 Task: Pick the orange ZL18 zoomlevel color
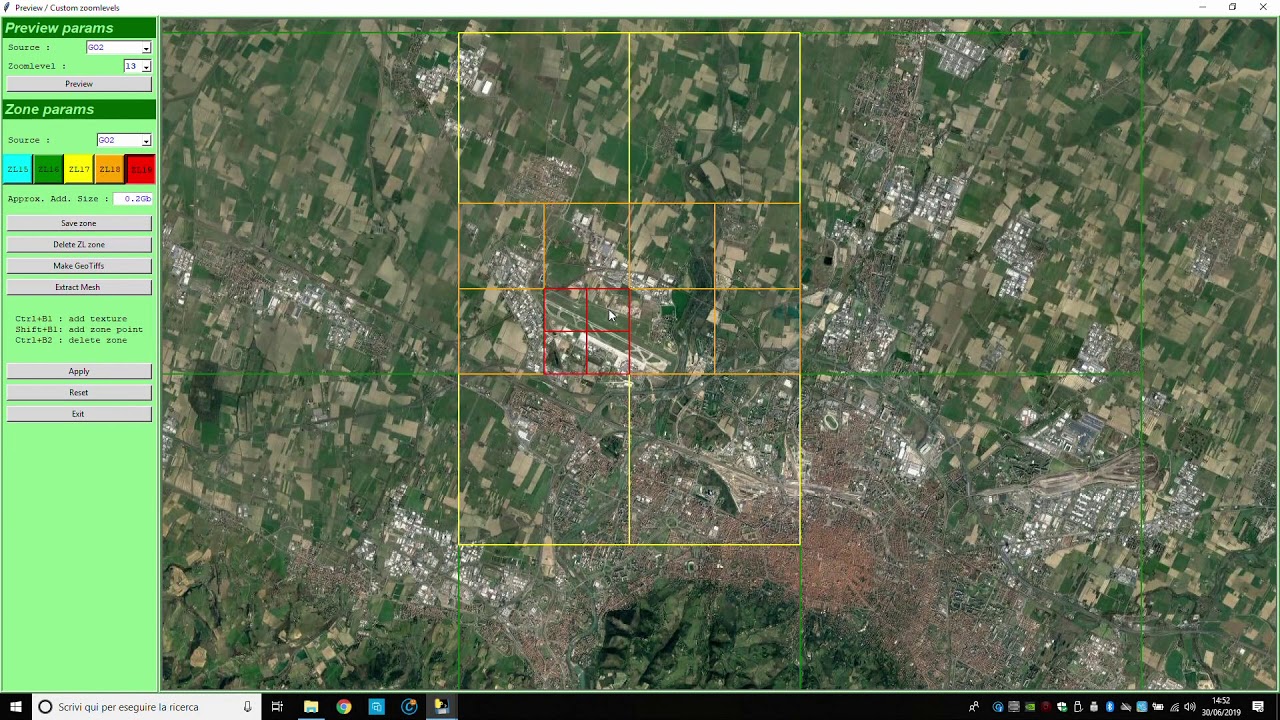110,169
